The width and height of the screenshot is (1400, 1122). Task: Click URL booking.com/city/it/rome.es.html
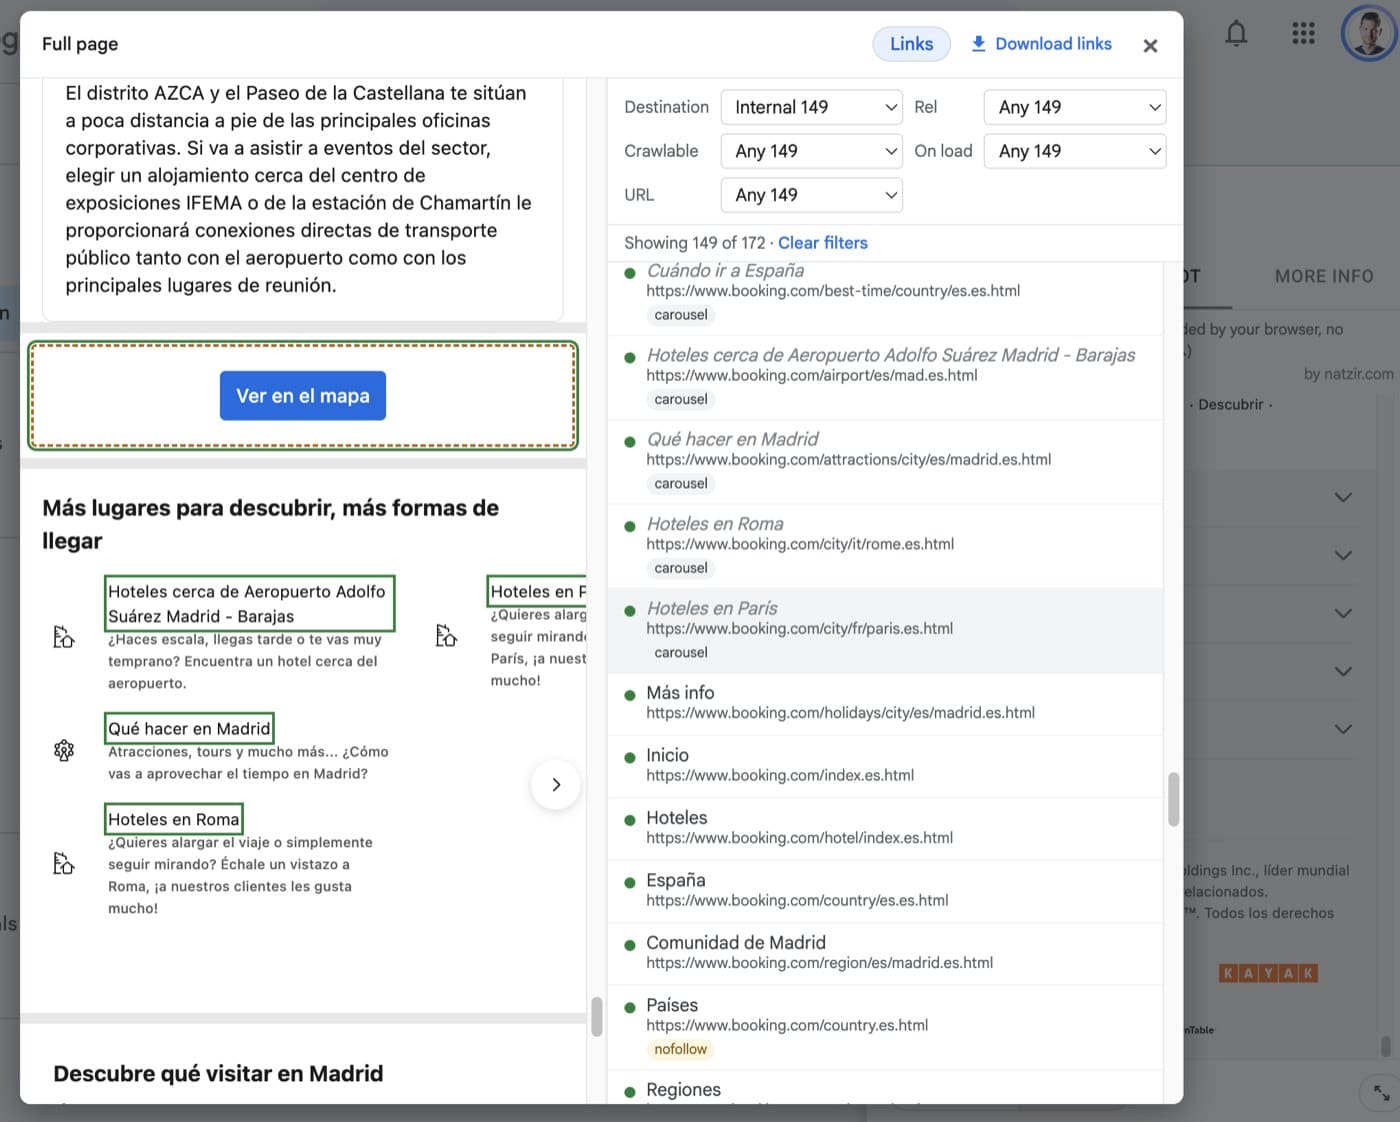800,544
